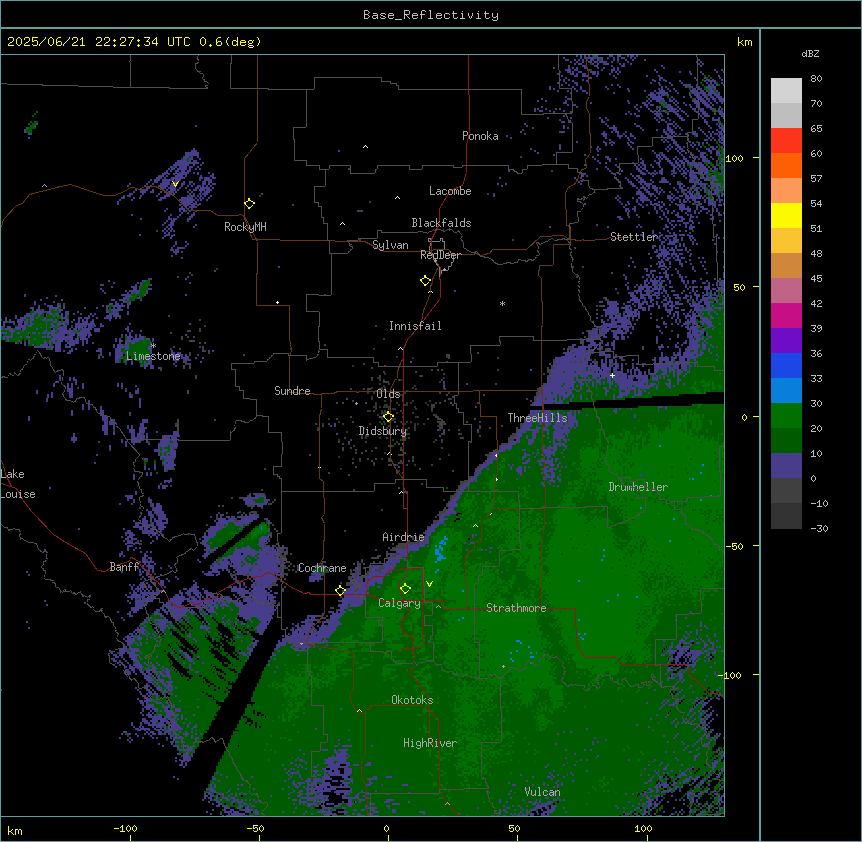The height and width of the screenshot is (842, 862).
Task: Select the yellow V marker northwest of RockyMH
Action: (x=175, y=184)
